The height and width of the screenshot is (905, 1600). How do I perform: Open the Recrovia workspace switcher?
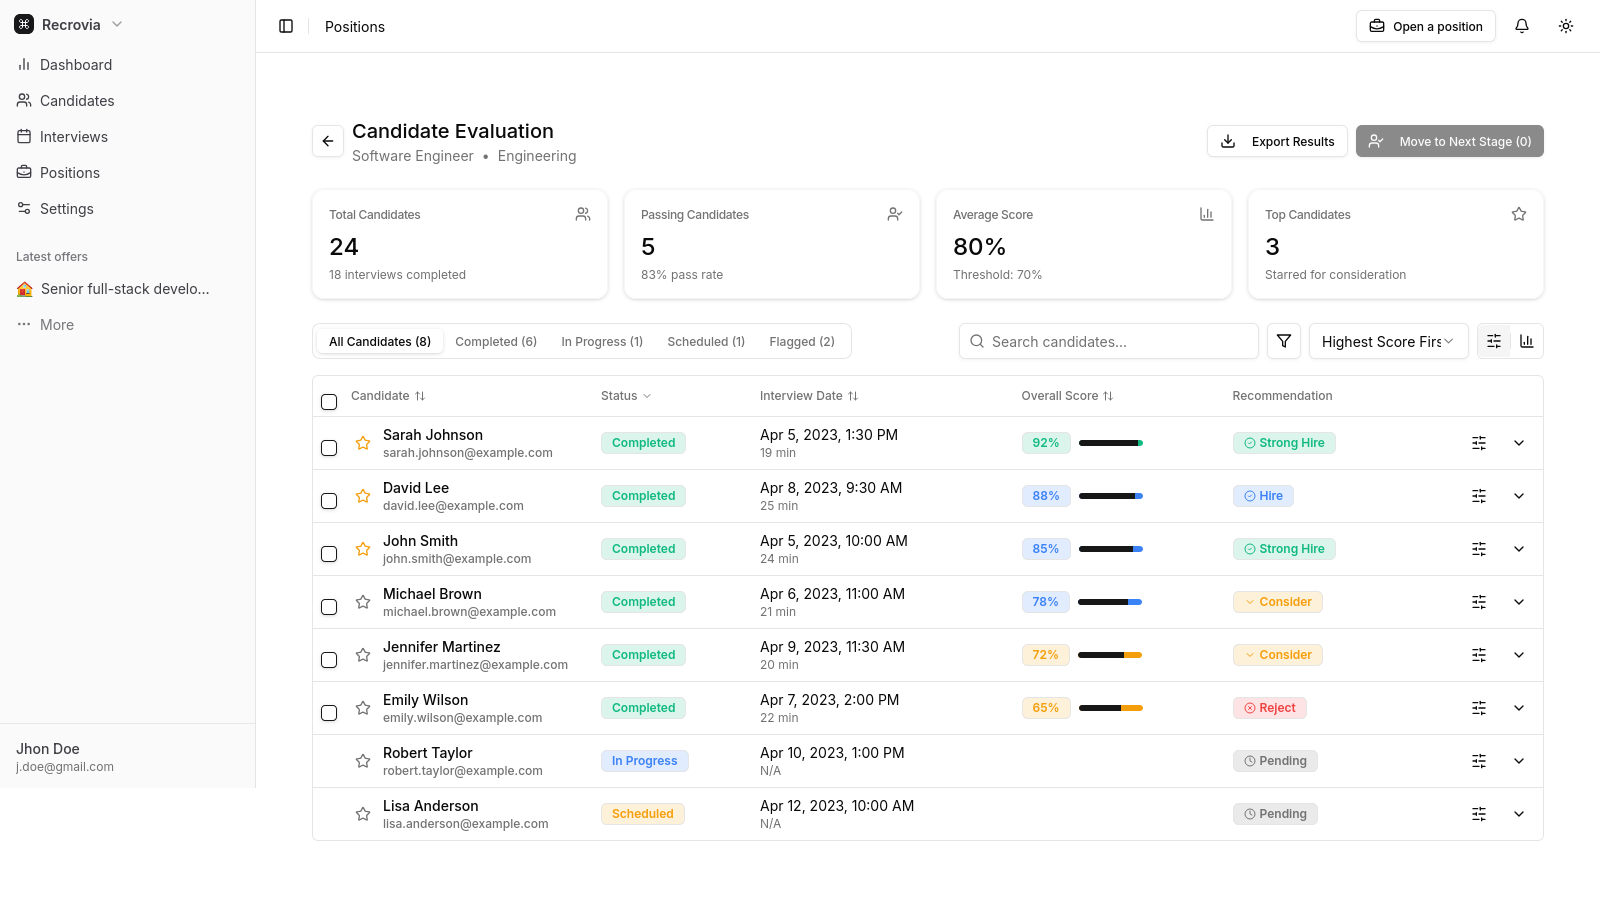pyautogui.click(x=70, y=24)
